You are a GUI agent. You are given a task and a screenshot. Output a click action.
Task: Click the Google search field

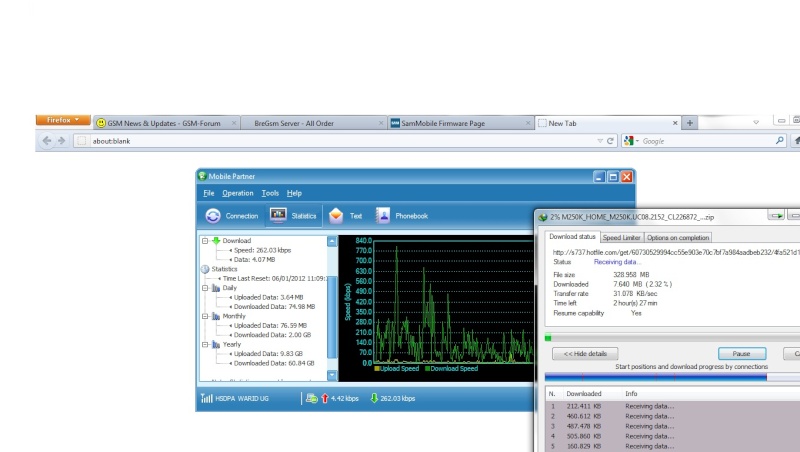pyautogui.click(x=708, y=141)
